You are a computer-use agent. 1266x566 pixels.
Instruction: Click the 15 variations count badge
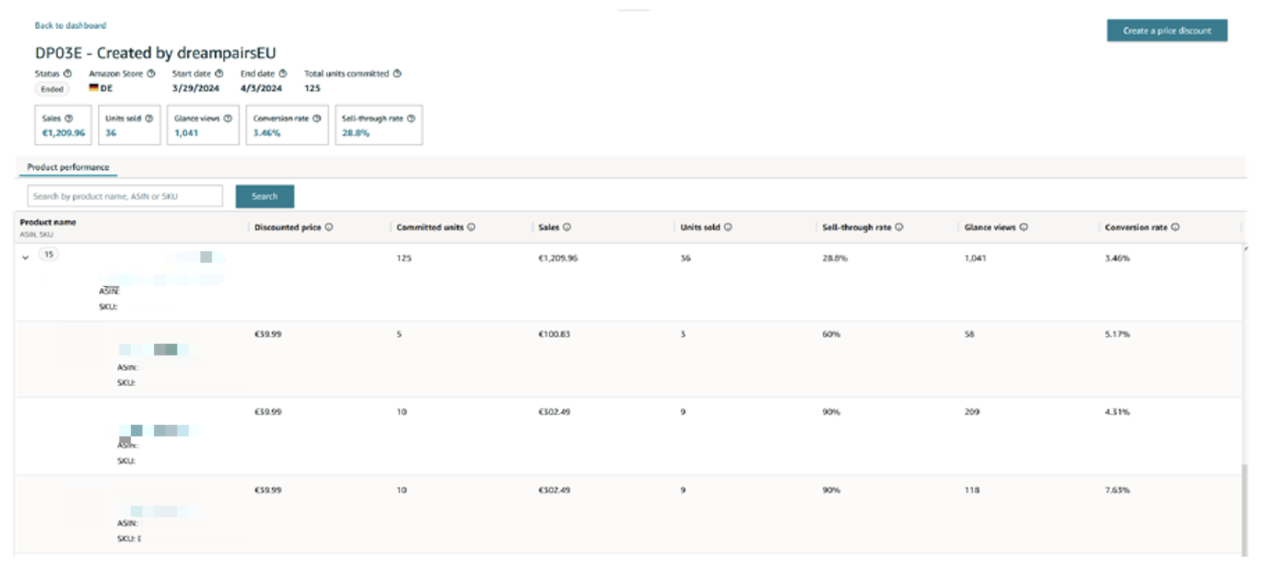(49, 255)
